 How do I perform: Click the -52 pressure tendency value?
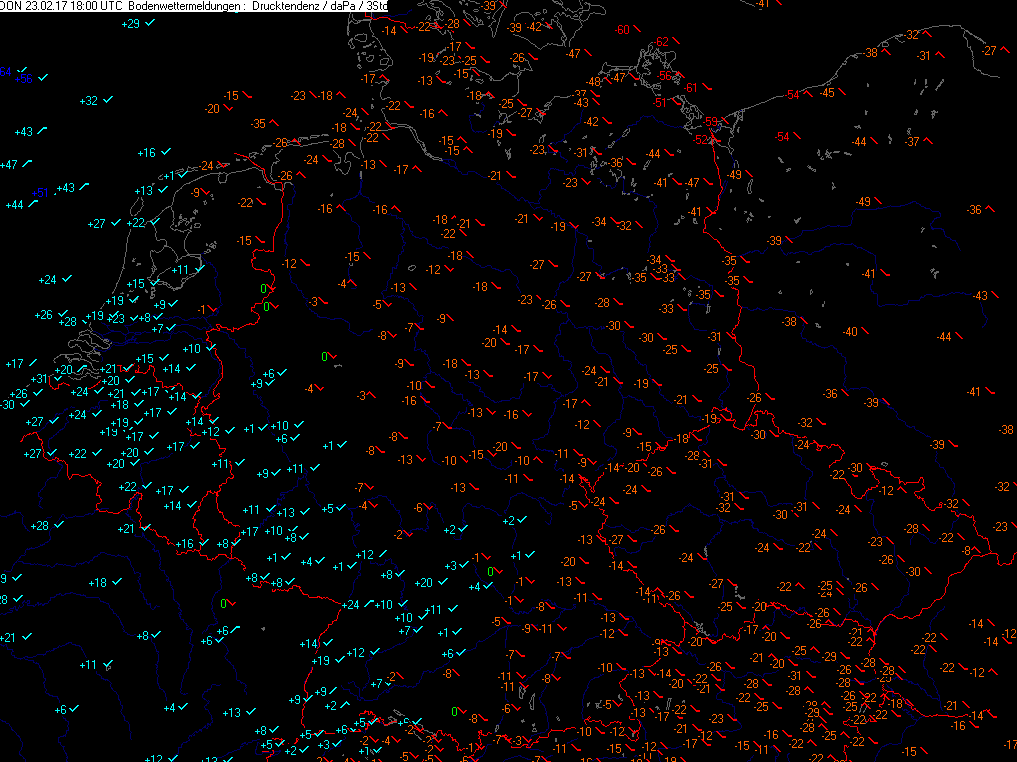tap(701, 140)
